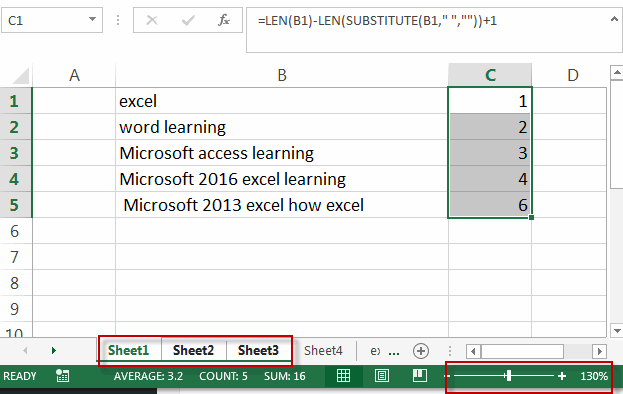
Task: Click cell containing 'word learning'
Action: (x=282, y=127)
